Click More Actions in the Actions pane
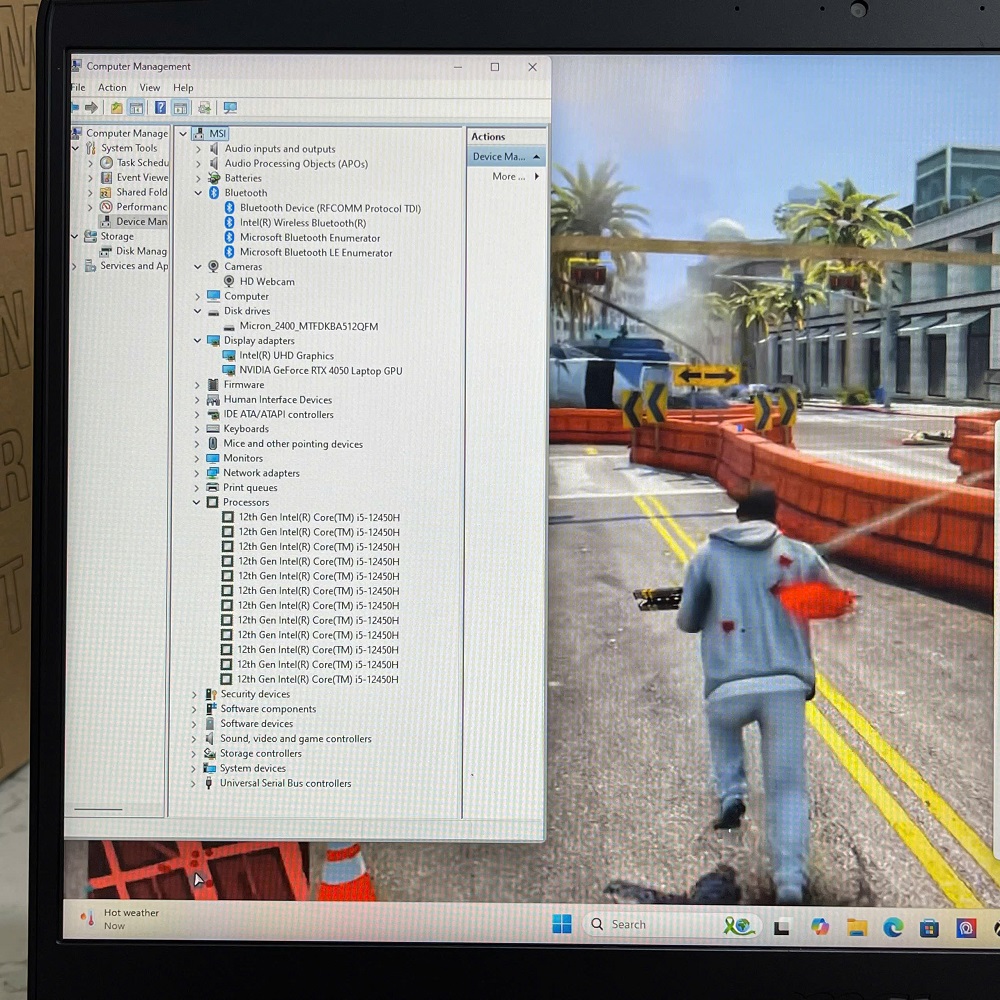 pos(510,177)
